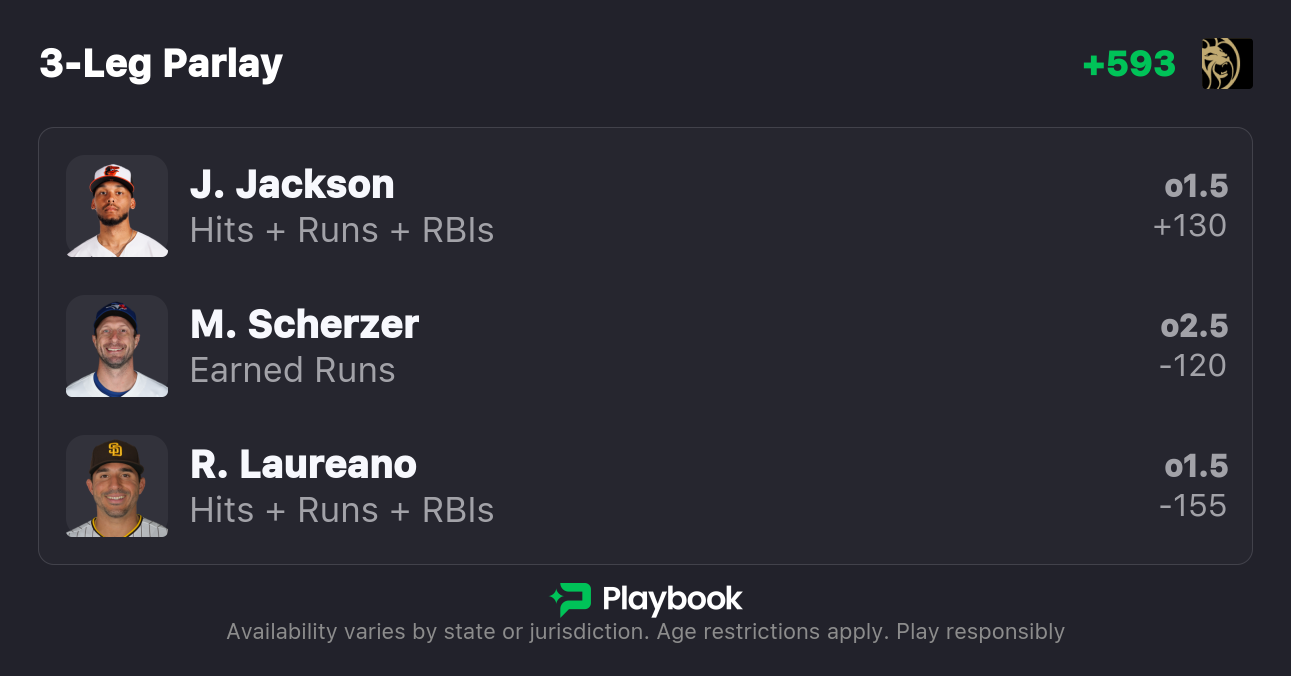Click R. Laureano's o1.5 line

tap(1196, 466)
